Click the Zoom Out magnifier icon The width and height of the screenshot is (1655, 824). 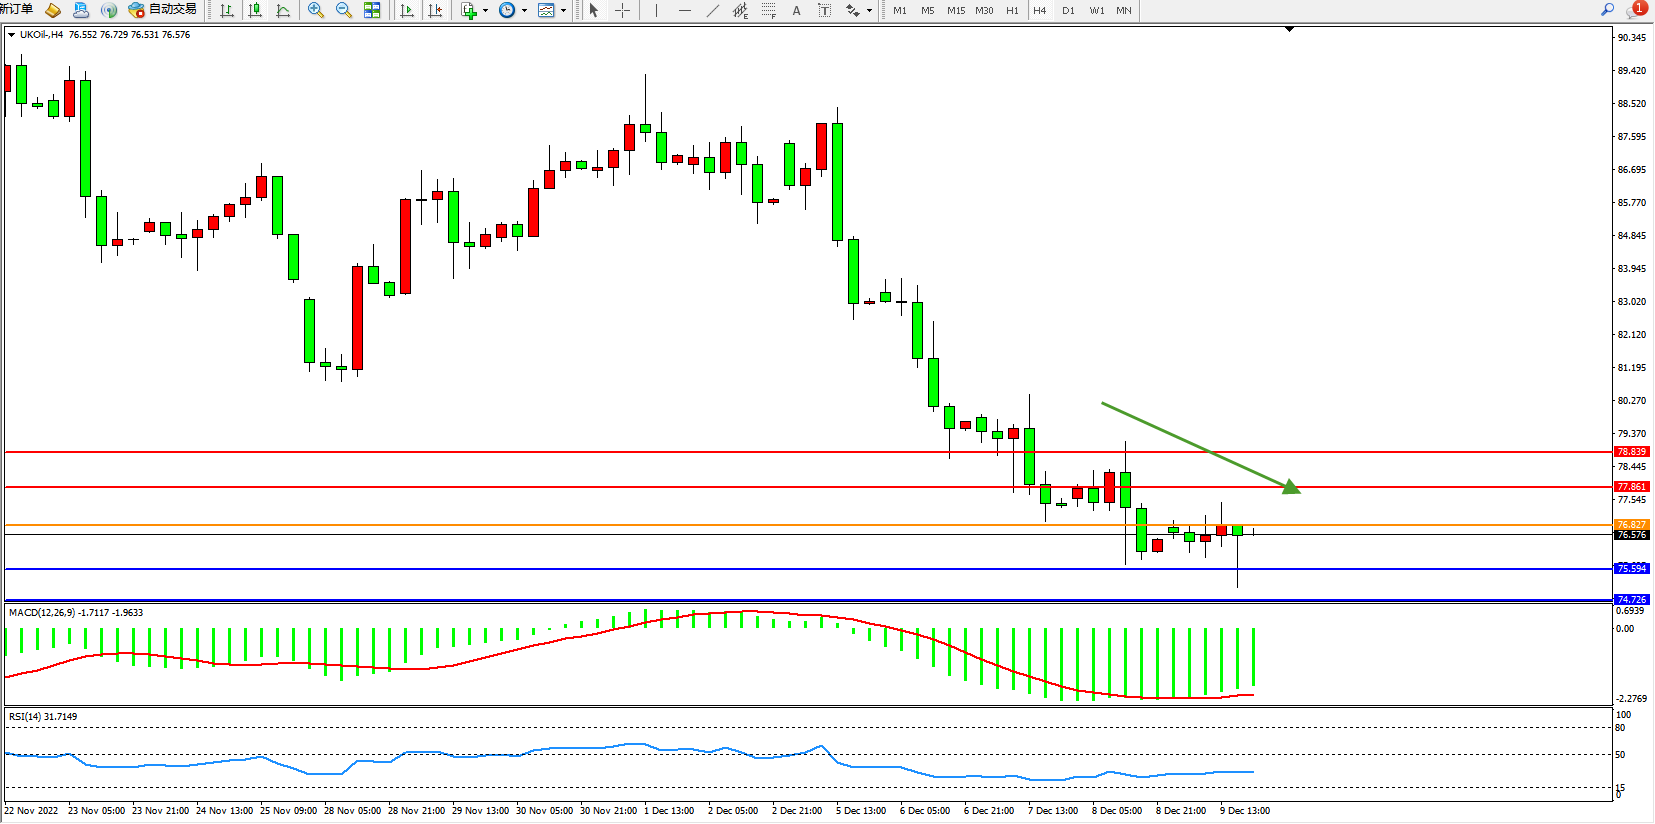344,10
